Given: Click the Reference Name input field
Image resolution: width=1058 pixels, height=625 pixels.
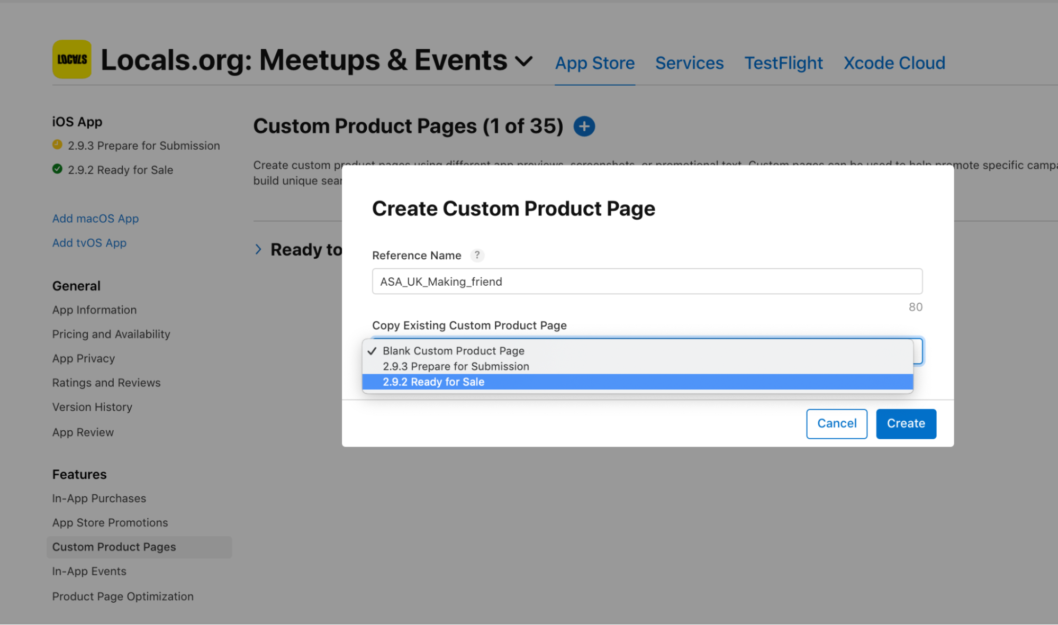Looking at the screenshot, I should (x=646, y=281).
